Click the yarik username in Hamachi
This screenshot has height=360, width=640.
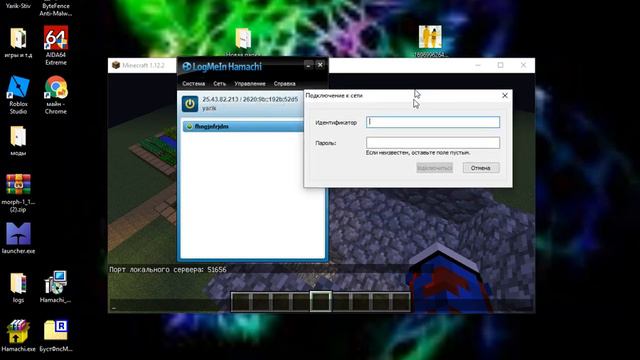(209, 108)
